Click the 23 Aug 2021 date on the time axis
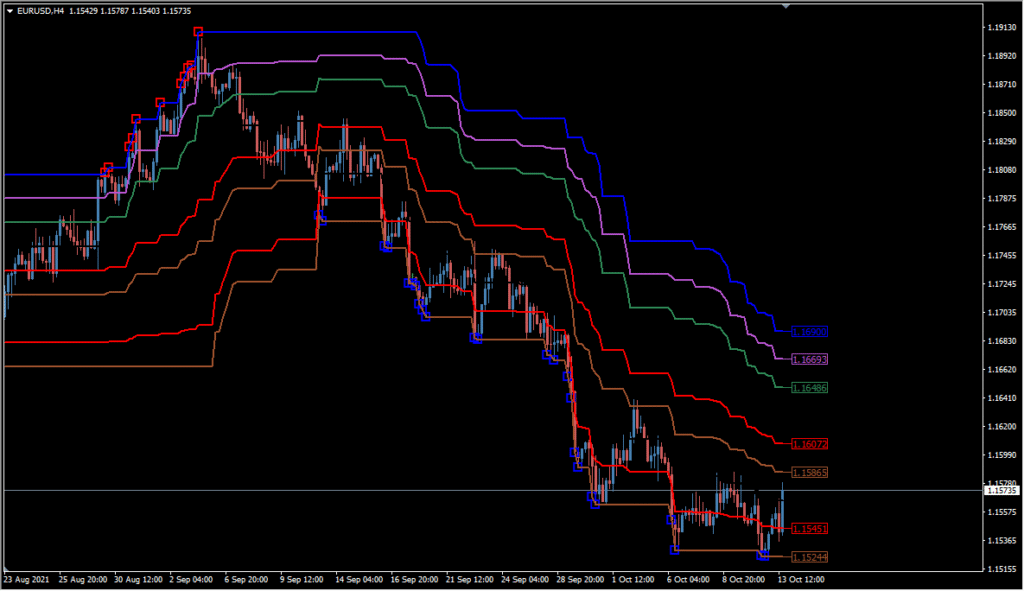This screenshot has width=1024, height=591. pos(26,579)
